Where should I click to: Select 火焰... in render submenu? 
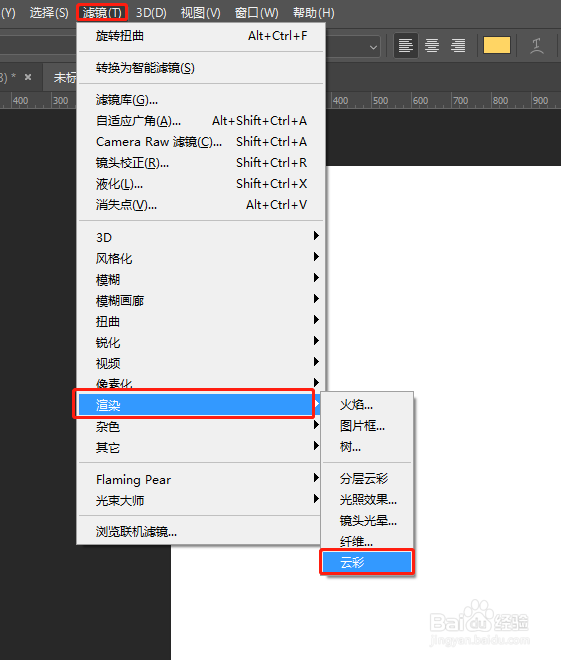coord(367,405)
